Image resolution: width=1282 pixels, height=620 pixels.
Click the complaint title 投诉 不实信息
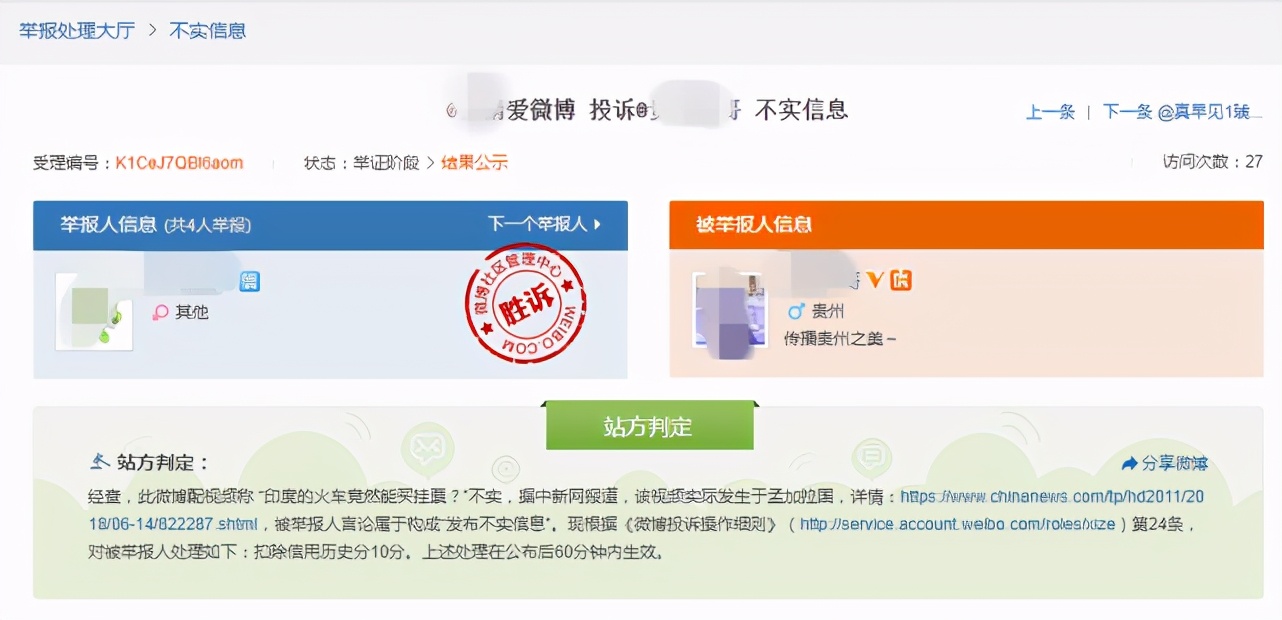(646, 110)
